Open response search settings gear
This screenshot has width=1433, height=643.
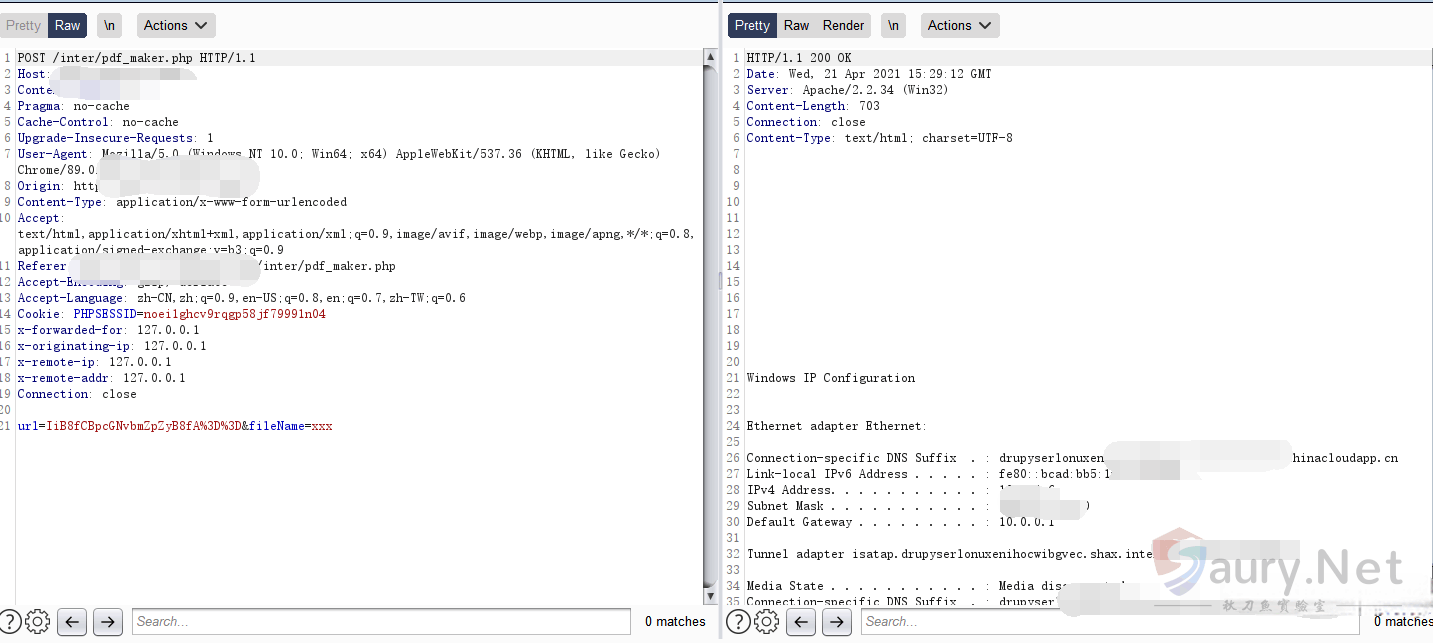tap(767, 622)
